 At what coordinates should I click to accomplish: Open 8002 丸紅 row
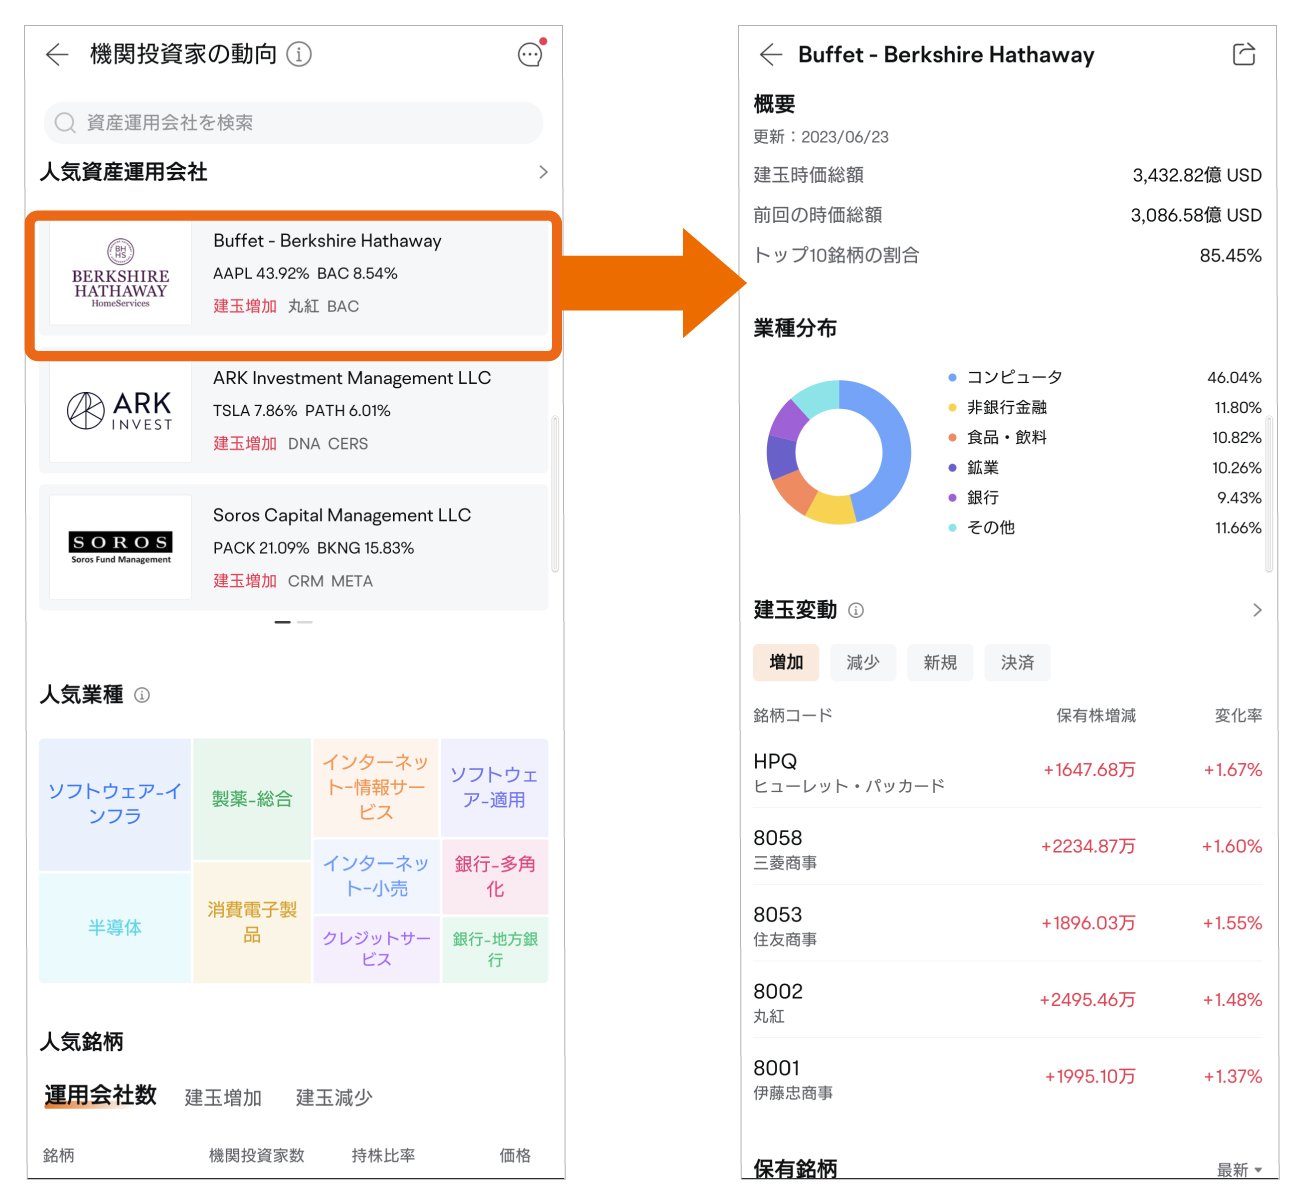pos(1008,1002)
